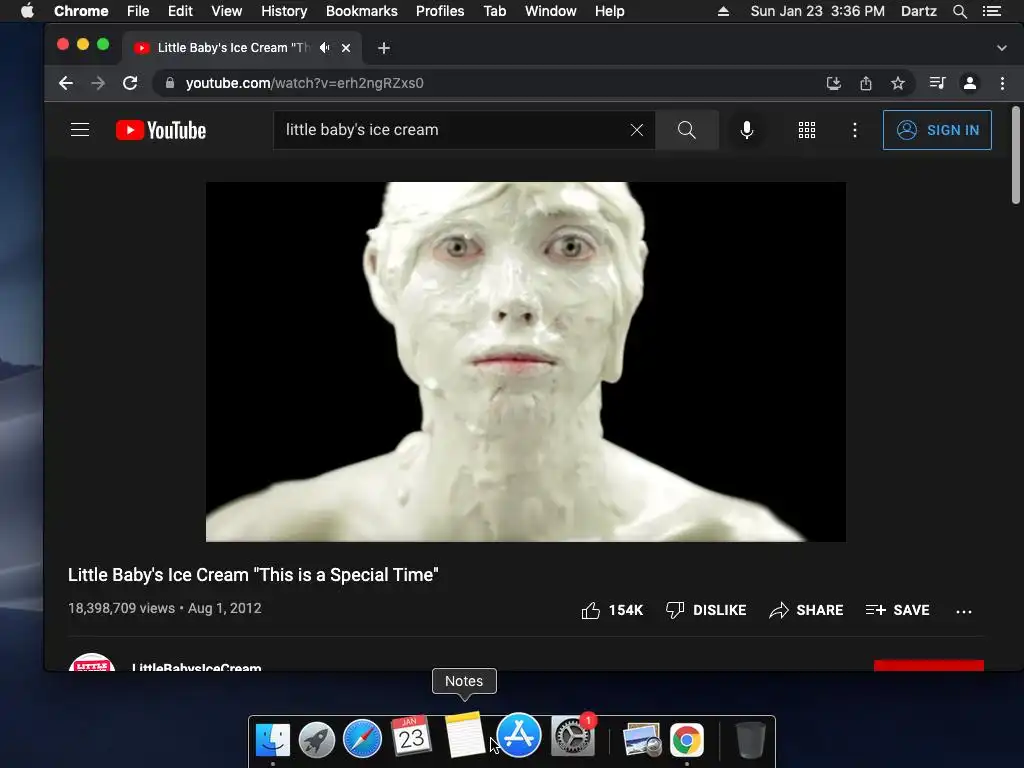Open the Bookmarks menu
1024x768 pixels.
coord(362,11)
